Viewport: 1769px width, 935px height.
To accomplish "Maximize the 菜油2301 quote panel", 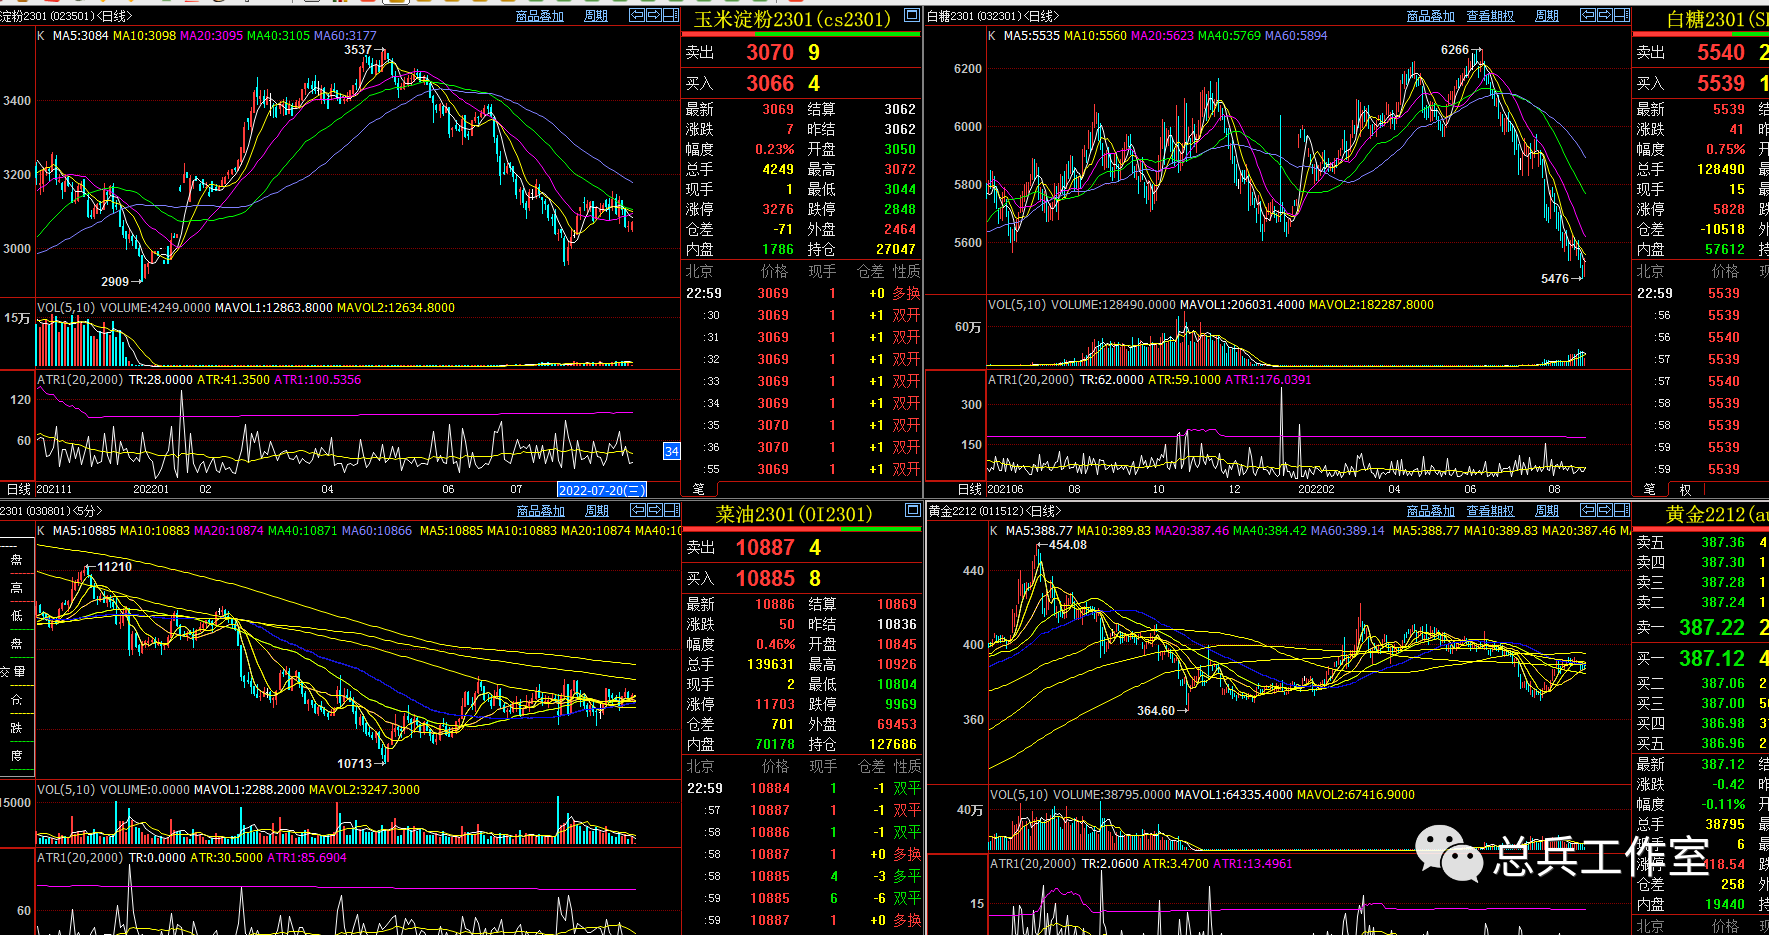I will tap(912, 510).
